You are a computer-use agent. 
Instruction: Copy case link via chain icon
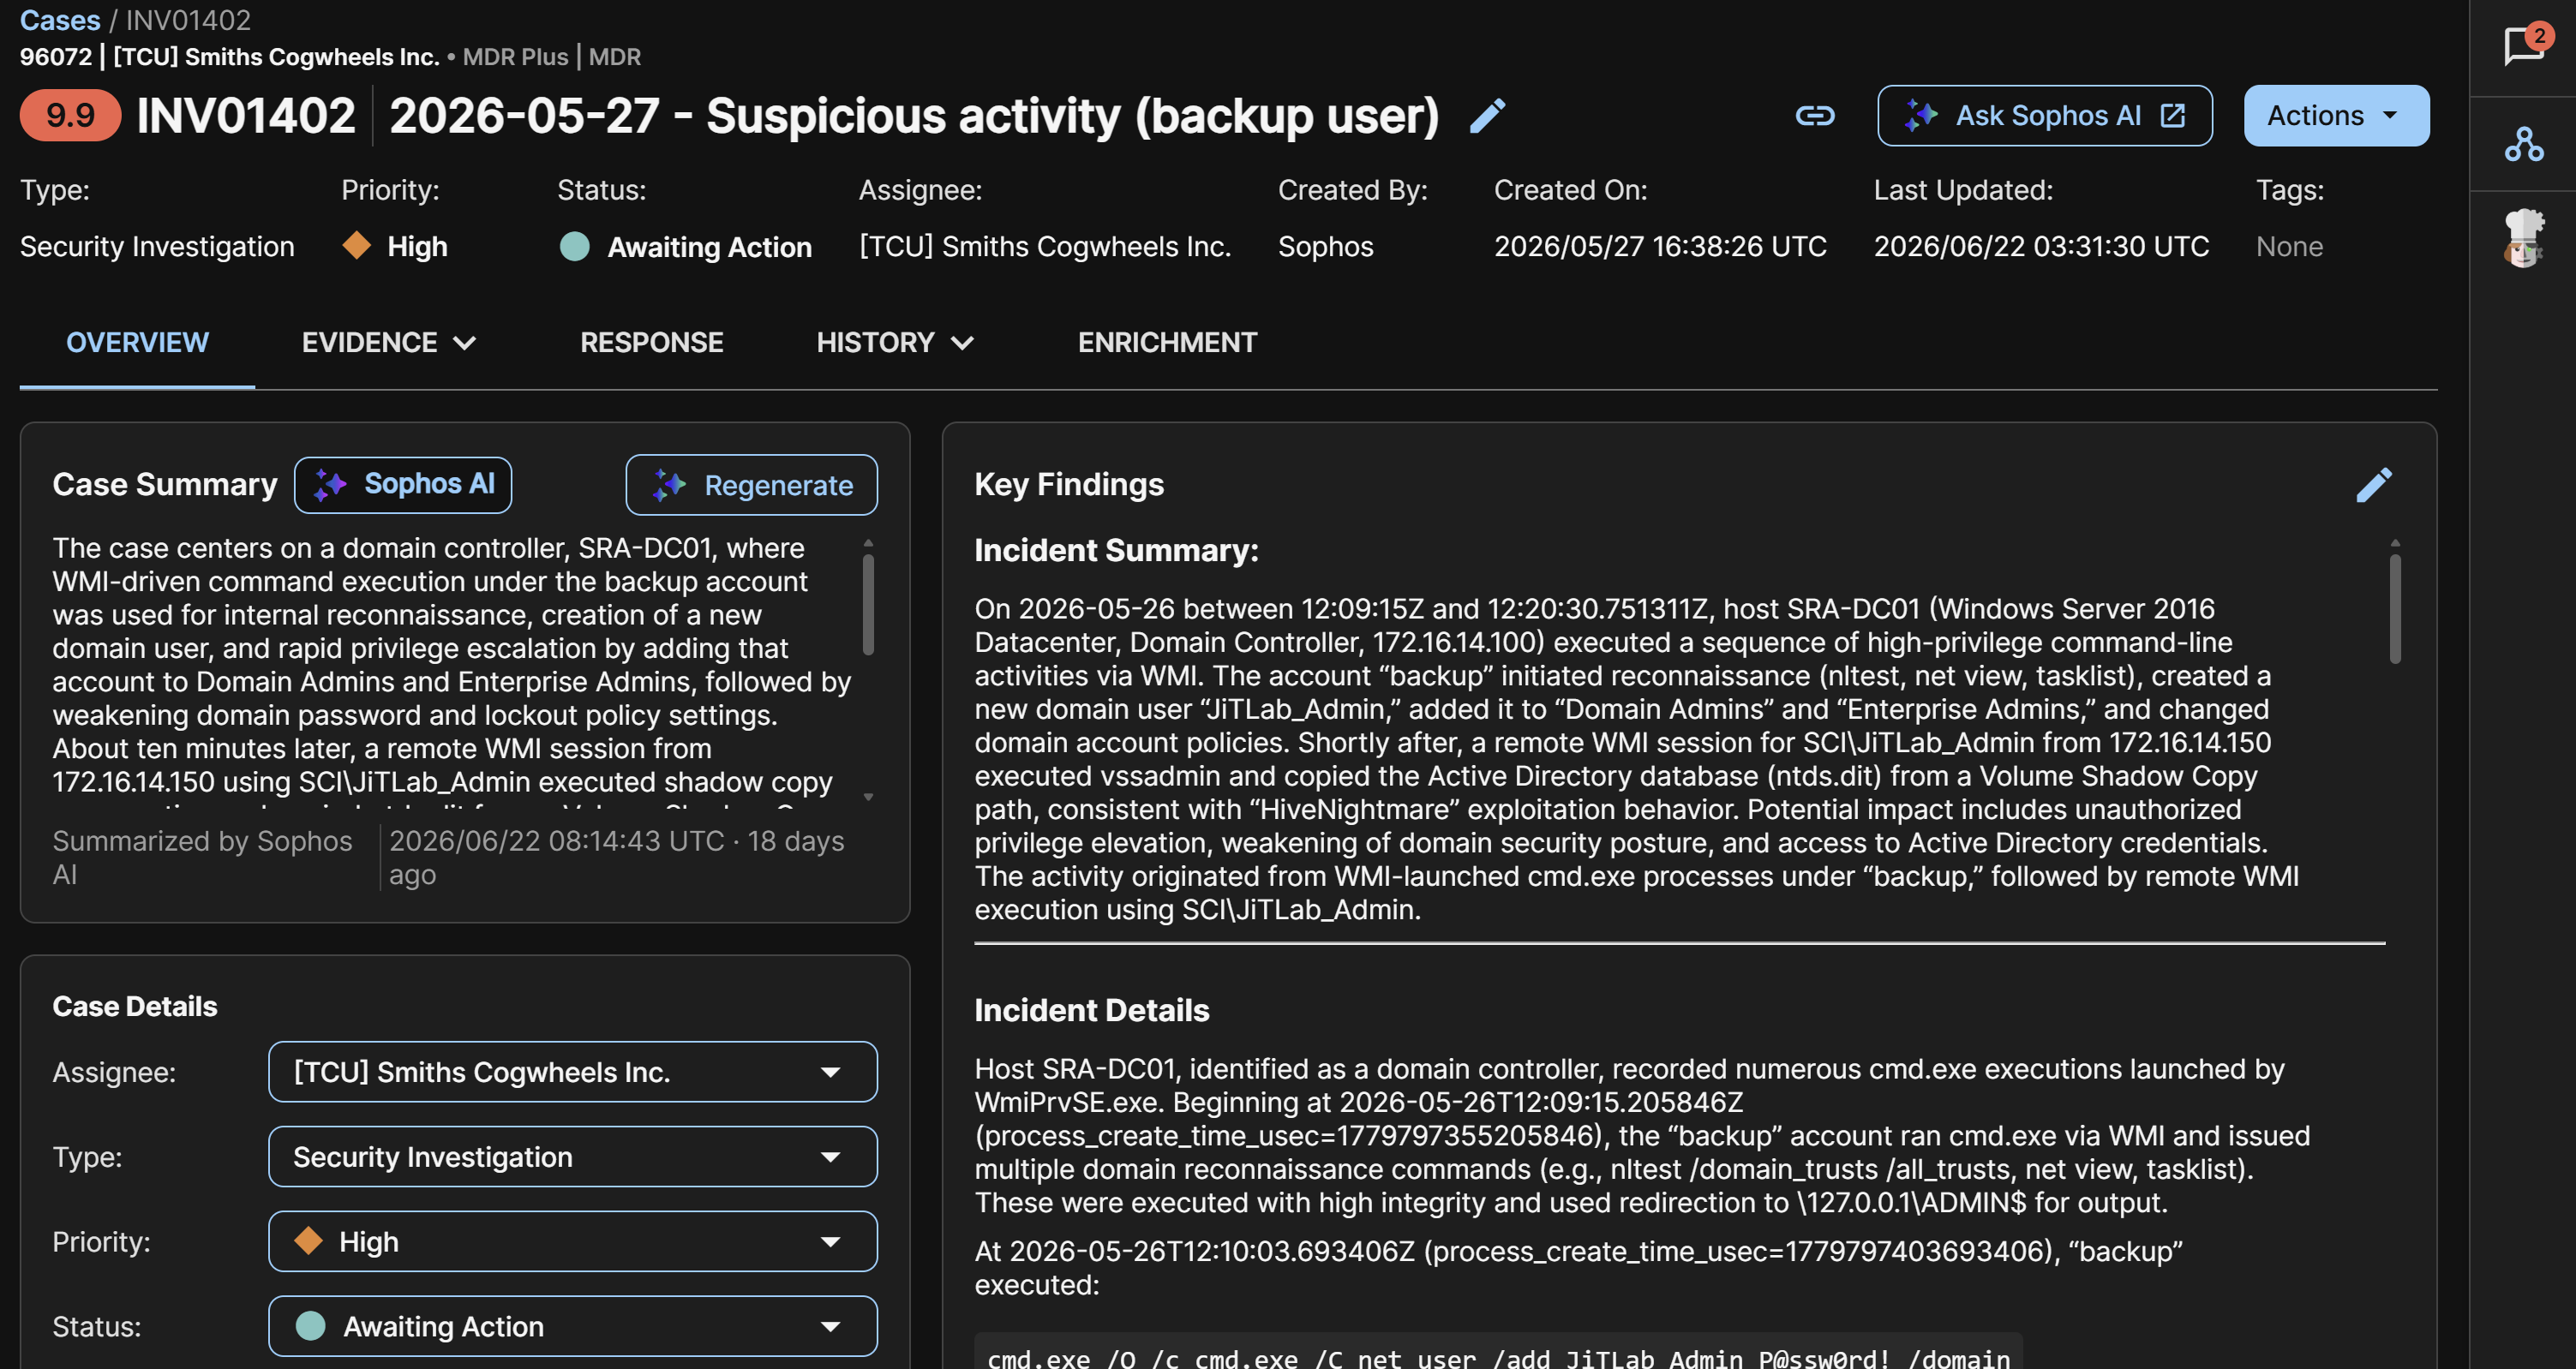point(1814,116)
